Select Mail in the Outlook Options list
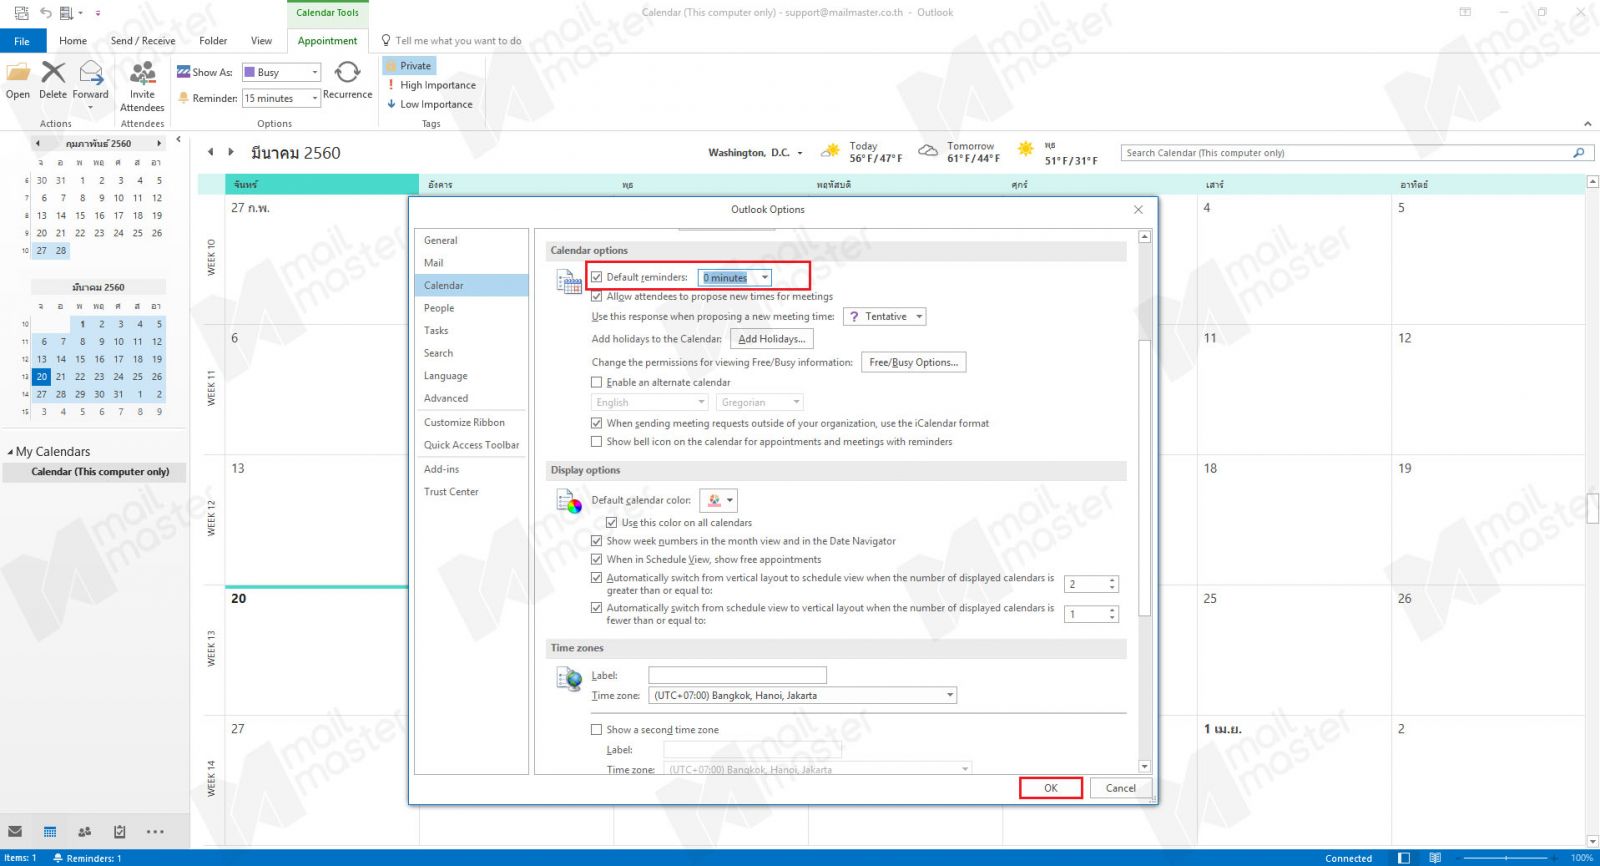Image resolution: width=1600 pixels, height=866 pixels. tap(471, 263)
